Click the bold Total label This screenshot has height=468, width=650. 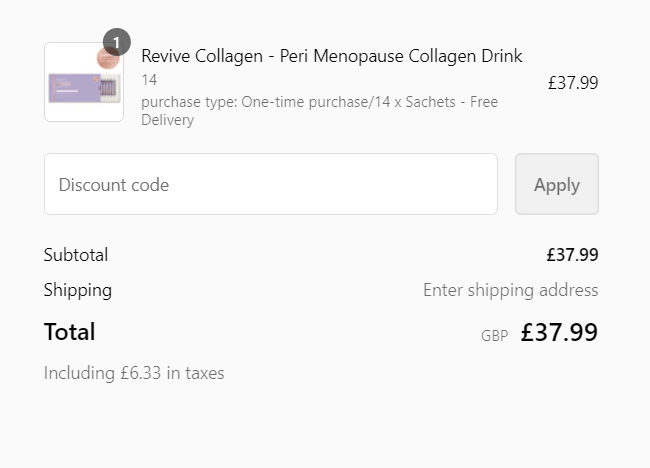pos(70,332)
